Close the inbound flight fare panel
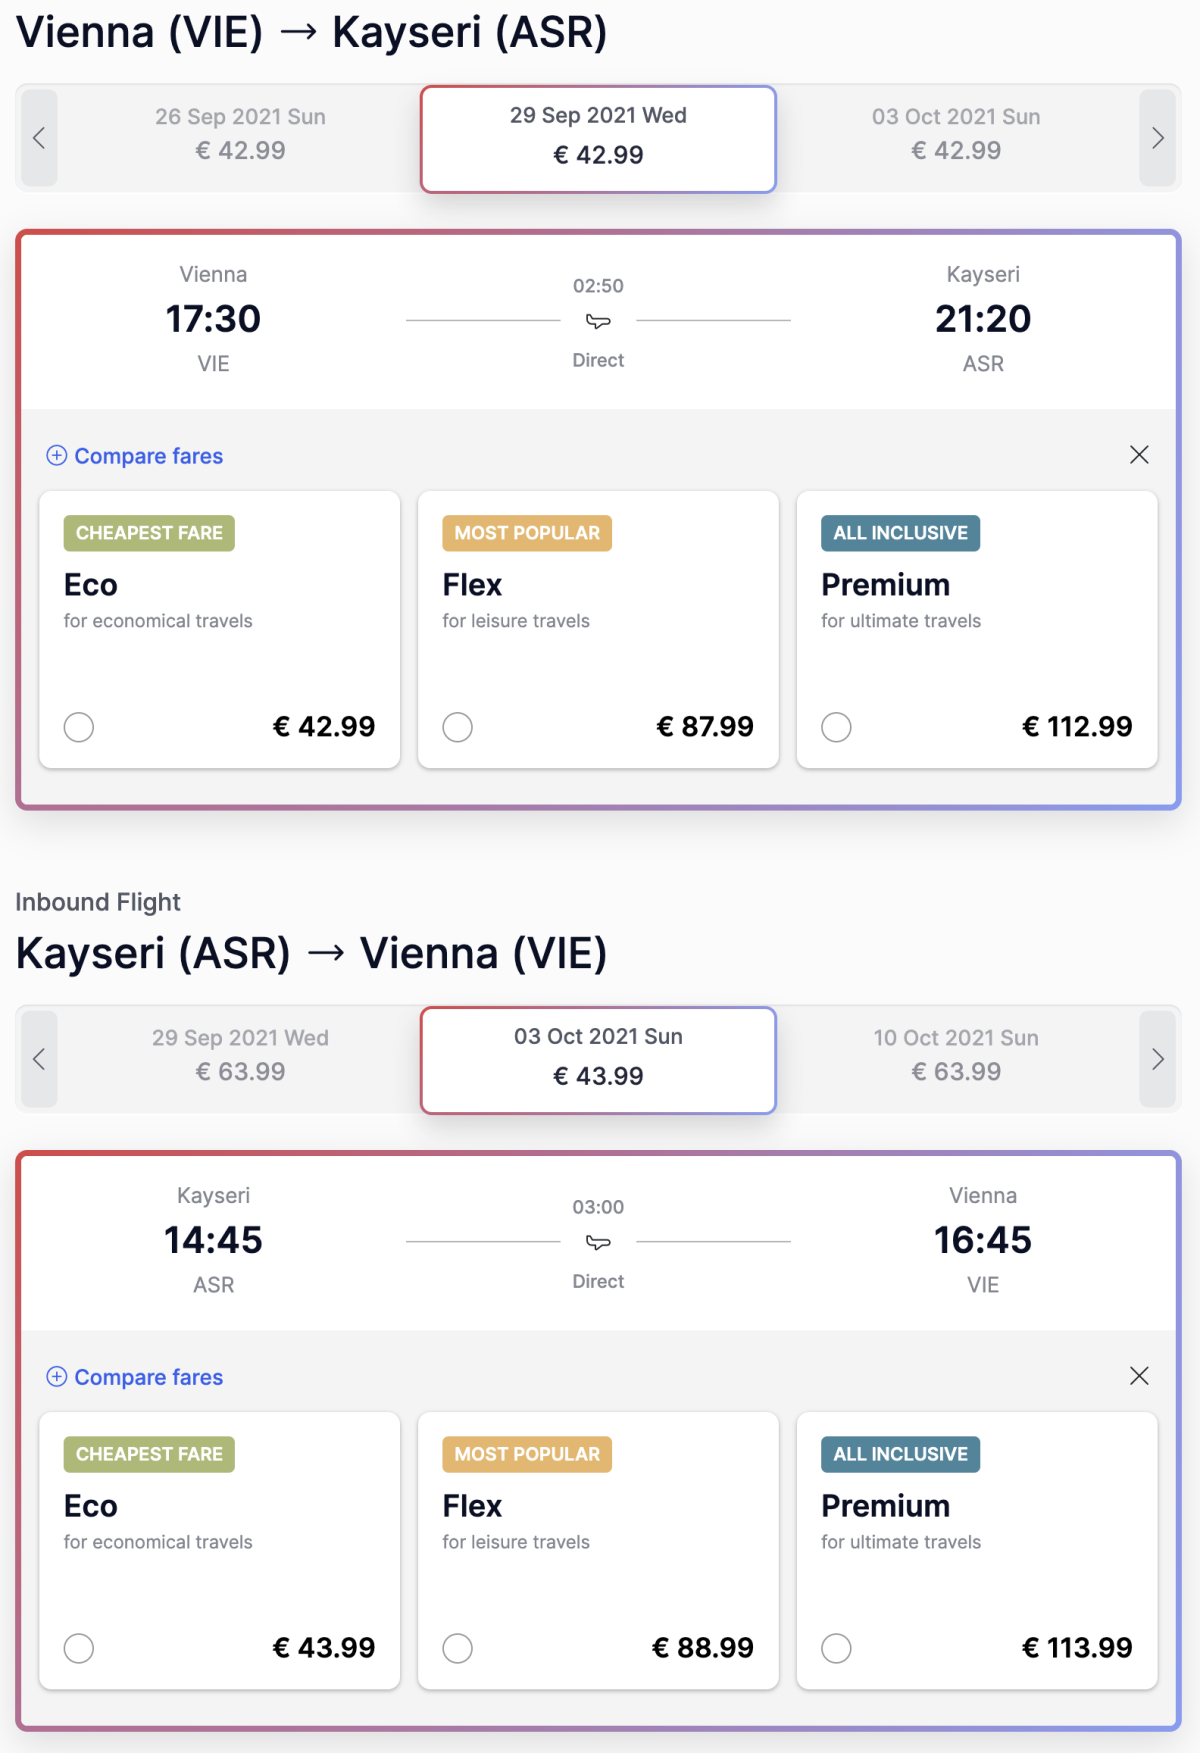The image size is (1200, 1753). (x=1139, y=1376)
